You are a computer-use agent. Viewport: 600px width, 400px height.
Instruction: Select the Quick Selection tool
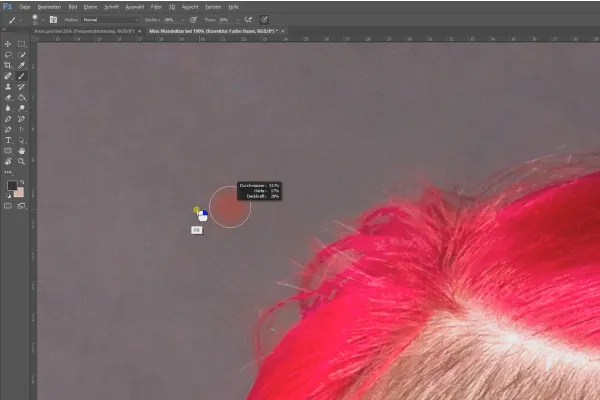[x=21, y=55]
